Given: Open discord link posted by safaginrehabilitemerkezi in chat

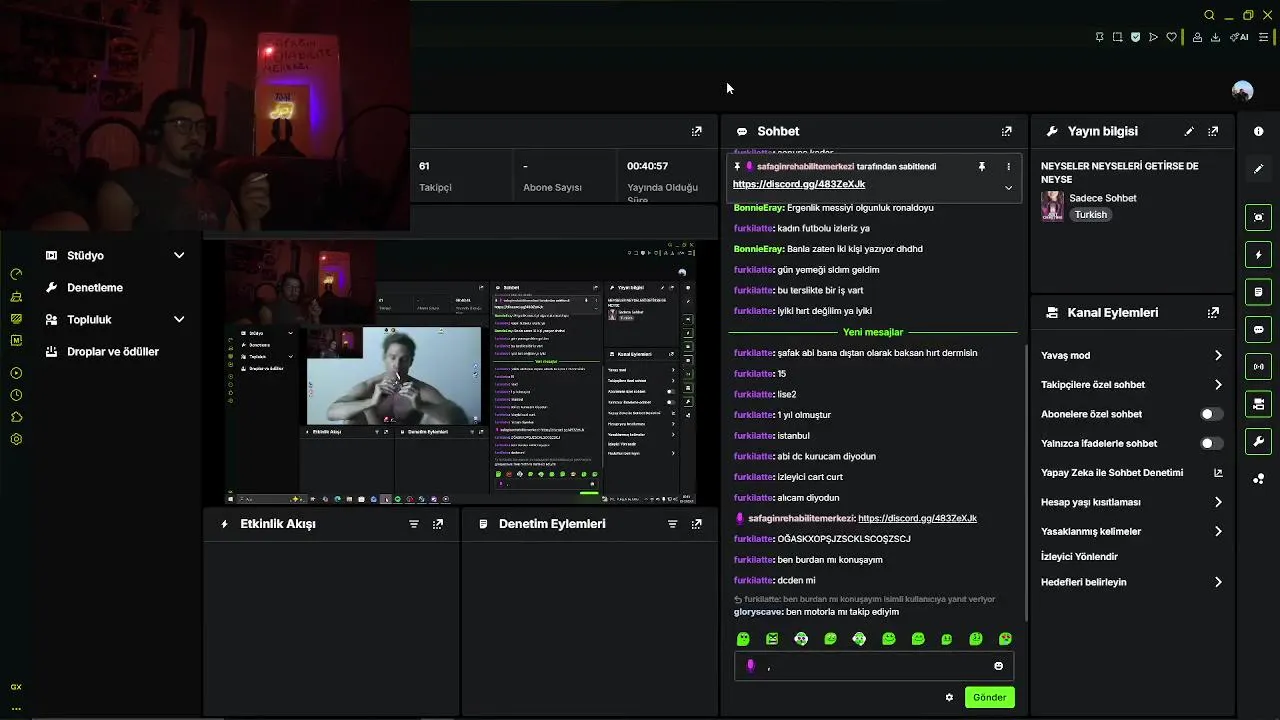Looking at the screenshot, I should coord(917,518).
